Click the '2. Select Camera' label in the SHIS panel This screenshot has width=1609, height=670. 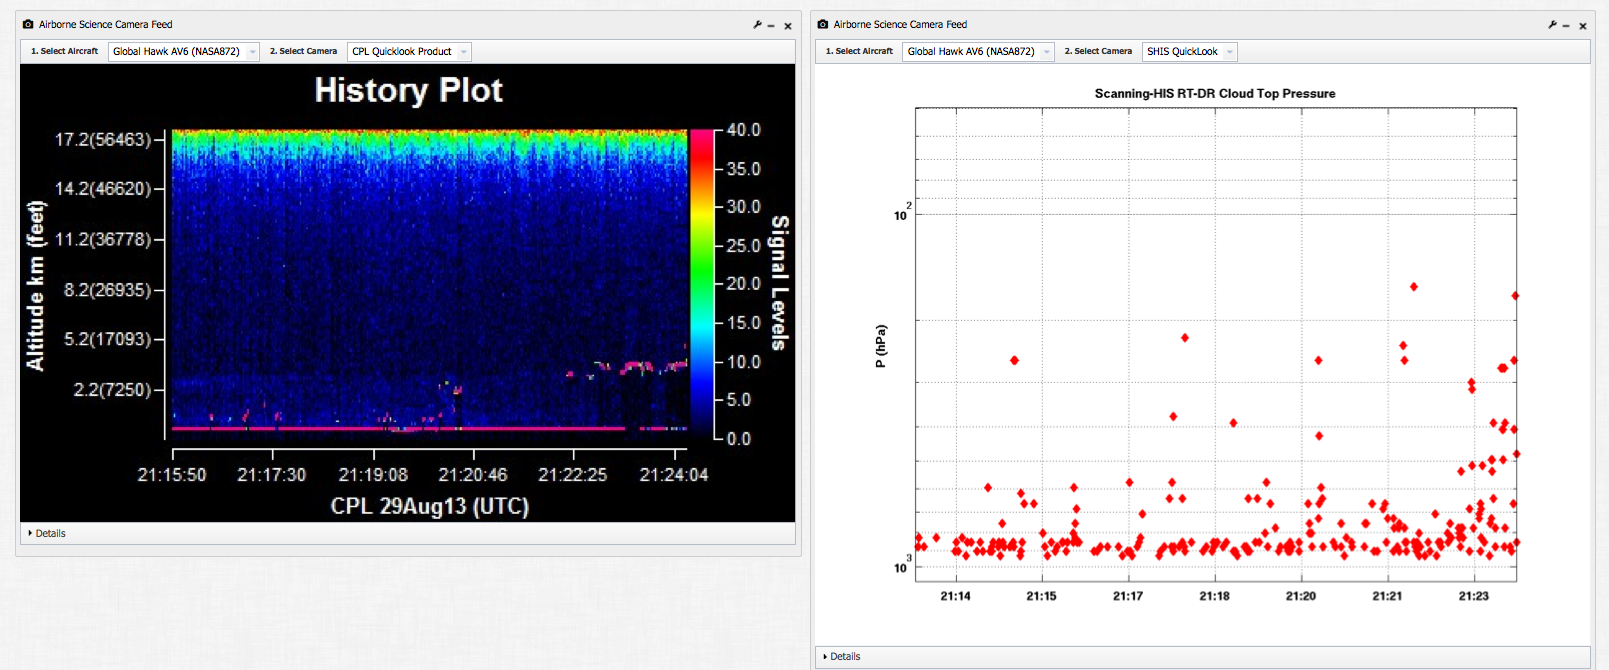pos(1098,51)
